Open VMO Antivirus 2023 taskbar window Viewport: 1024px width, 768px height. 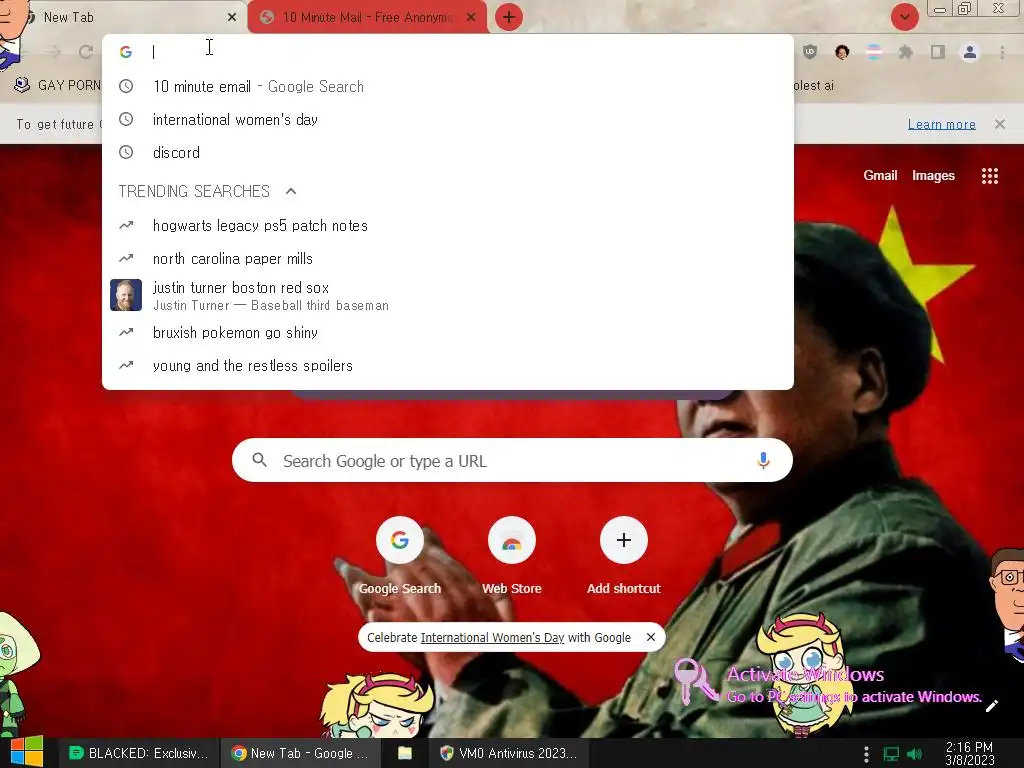(509, 753)
